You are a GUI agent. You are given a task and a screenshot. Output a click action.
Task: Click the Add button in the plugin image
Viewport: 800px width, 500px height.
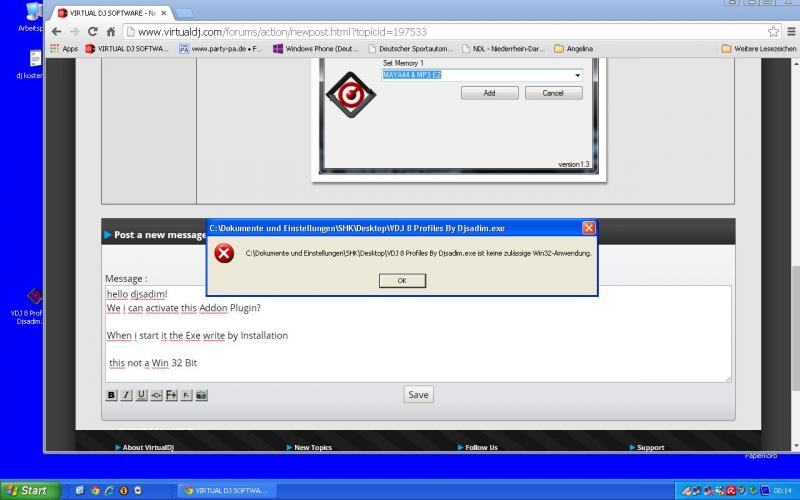pos(489,93)
